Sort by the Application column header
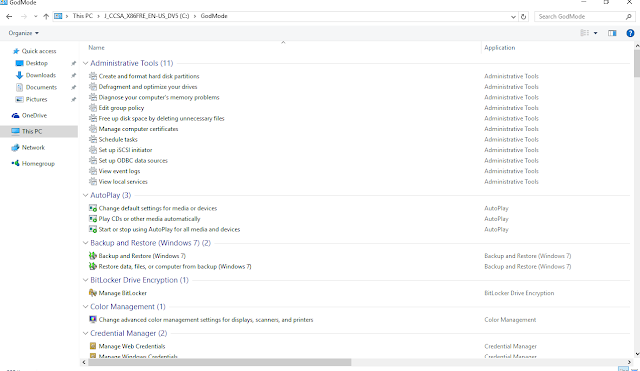This screenshot has width=640, height=371. coord(500,48)
